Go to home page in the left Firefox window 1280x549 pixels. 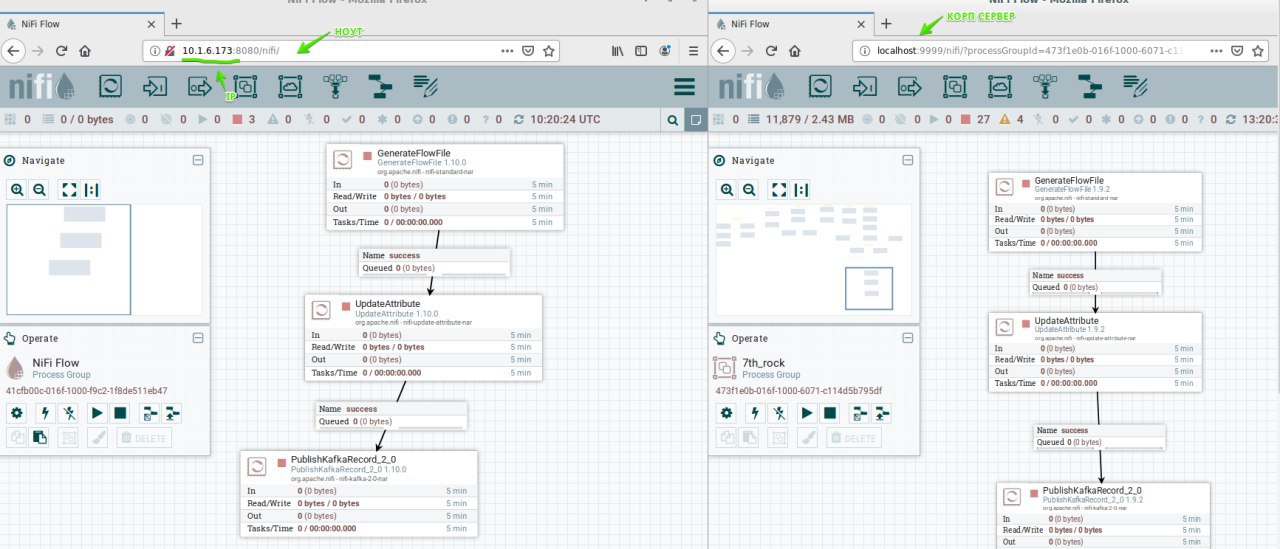(86, 50)
